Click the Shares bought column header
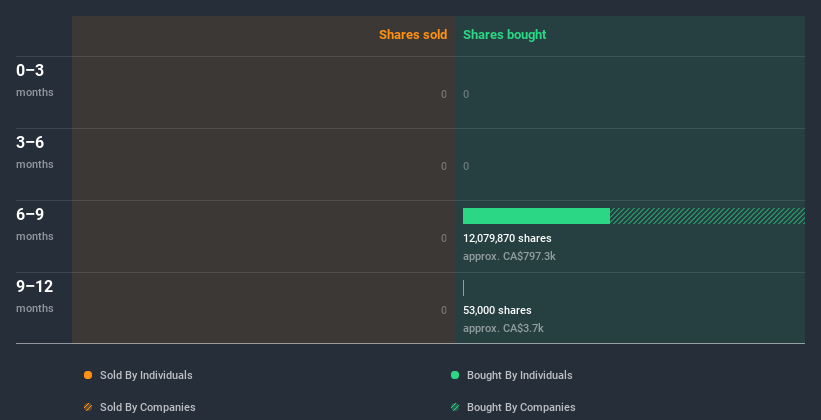 click(x=505, y=35)
